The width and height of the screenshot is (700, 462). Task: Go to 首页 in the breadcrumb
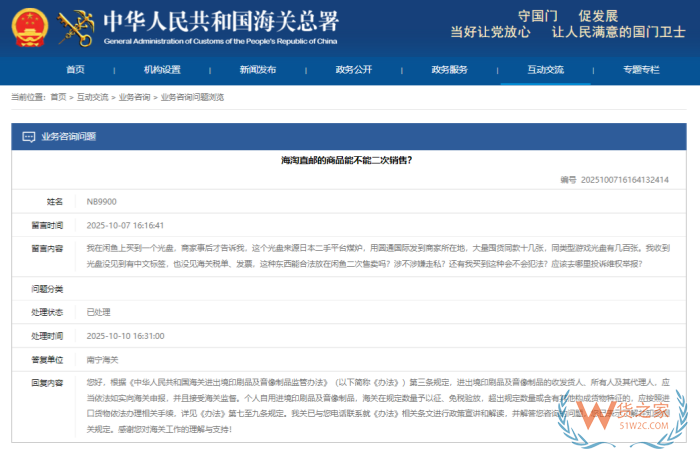[x=58, y=97]
